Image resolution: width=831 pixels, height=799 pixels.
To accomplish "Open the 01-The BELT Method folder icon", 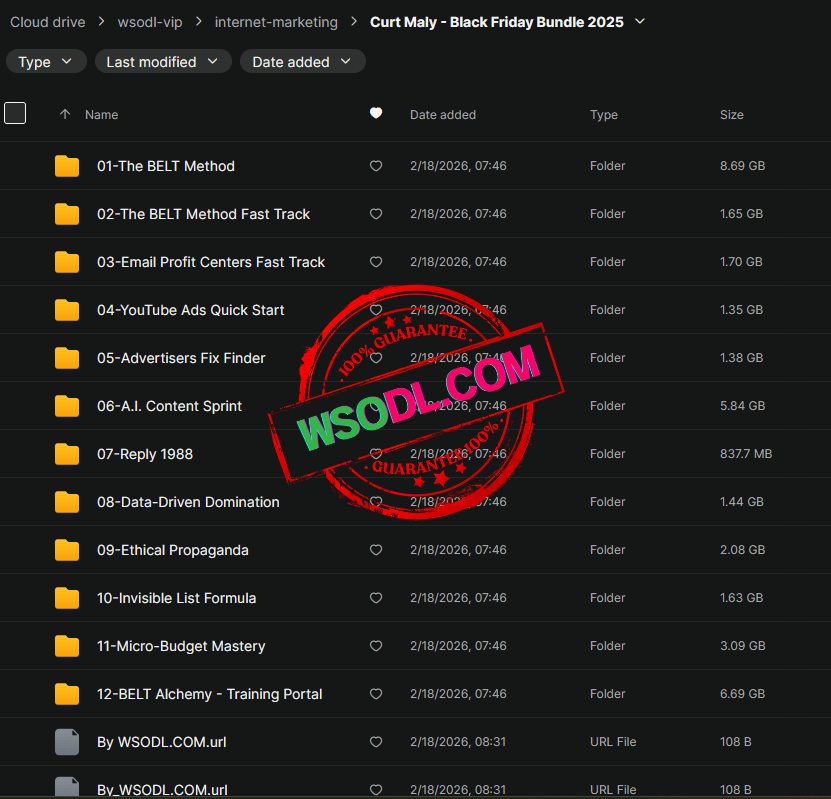I will click(67, 166).
